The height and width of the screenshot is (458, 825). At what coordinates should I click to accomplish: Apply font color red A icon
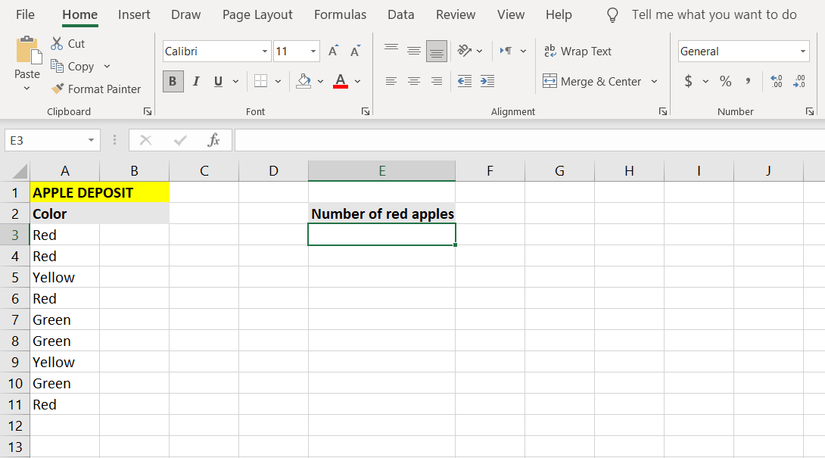[340, 81]
